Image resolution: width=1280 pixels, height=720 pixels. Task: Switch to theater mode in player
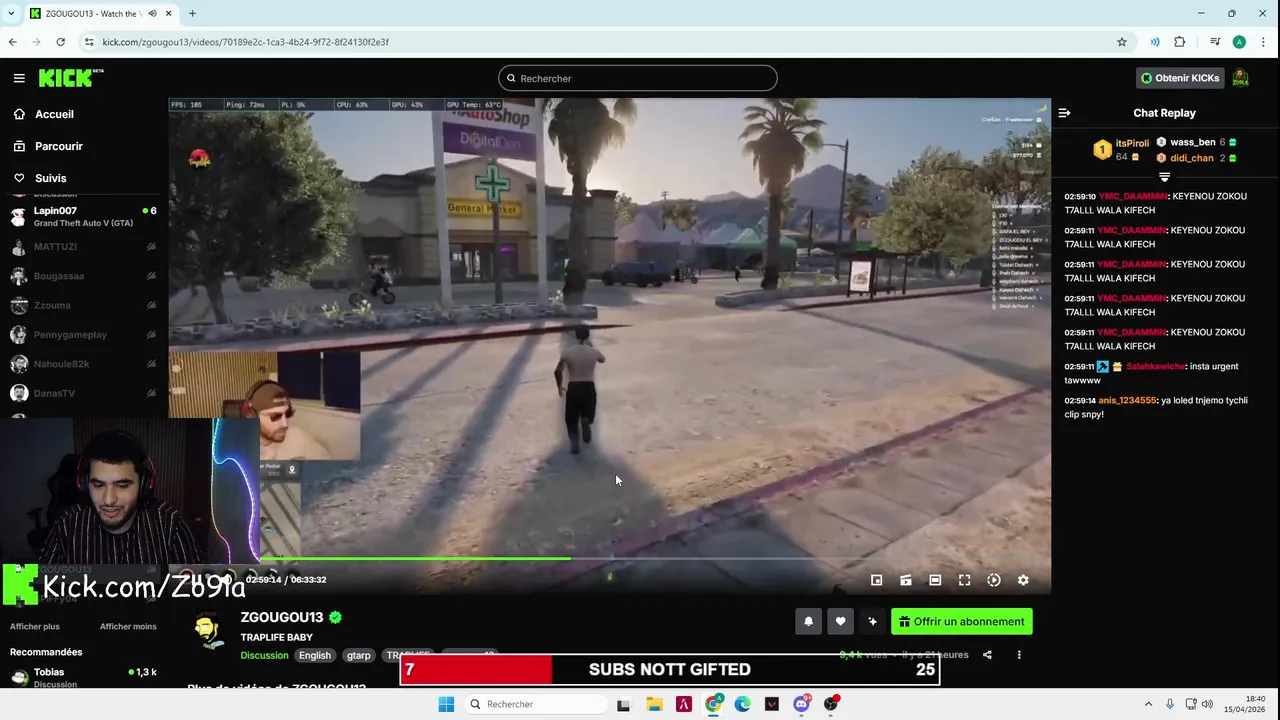pyautogui.click(x=935, y=580)
